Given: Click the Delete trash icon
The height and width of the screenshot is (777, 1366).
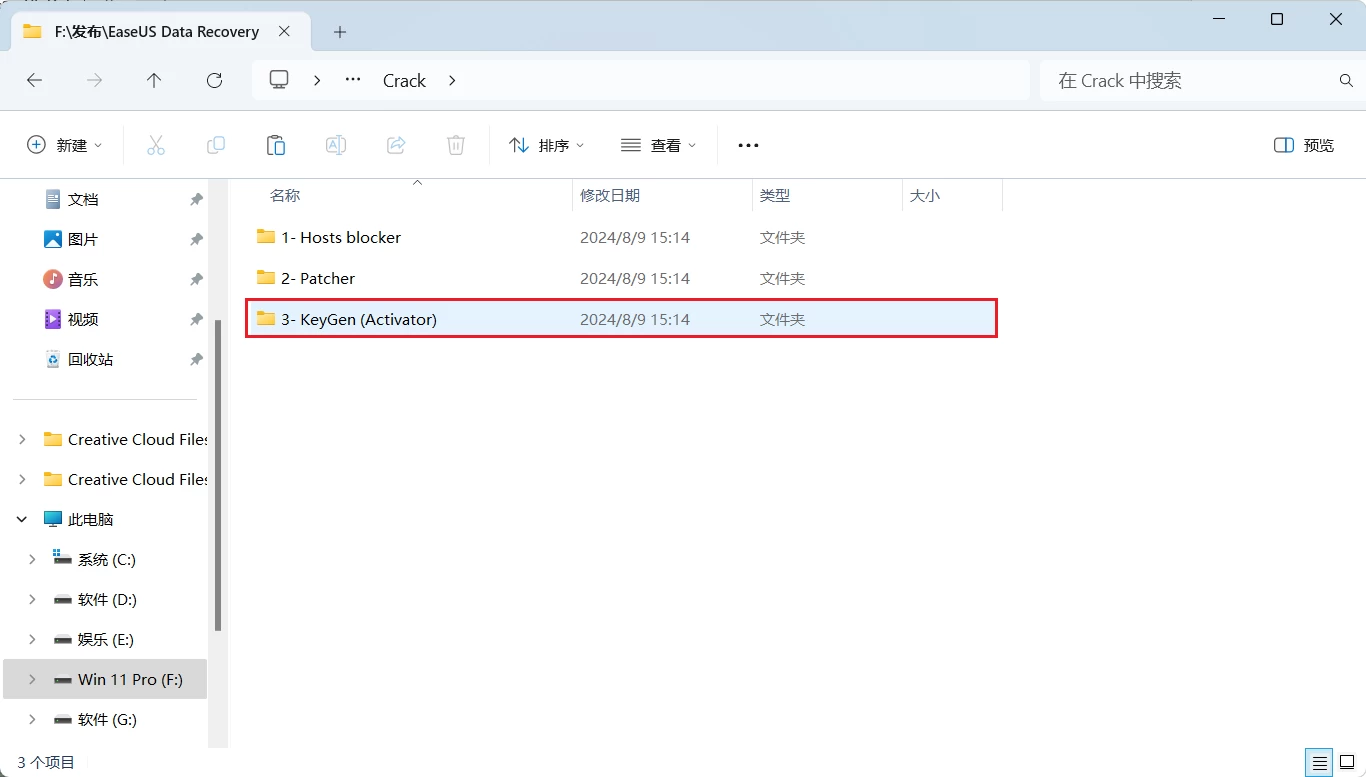Looking at the screenshot, I should (x=456, y=145).
